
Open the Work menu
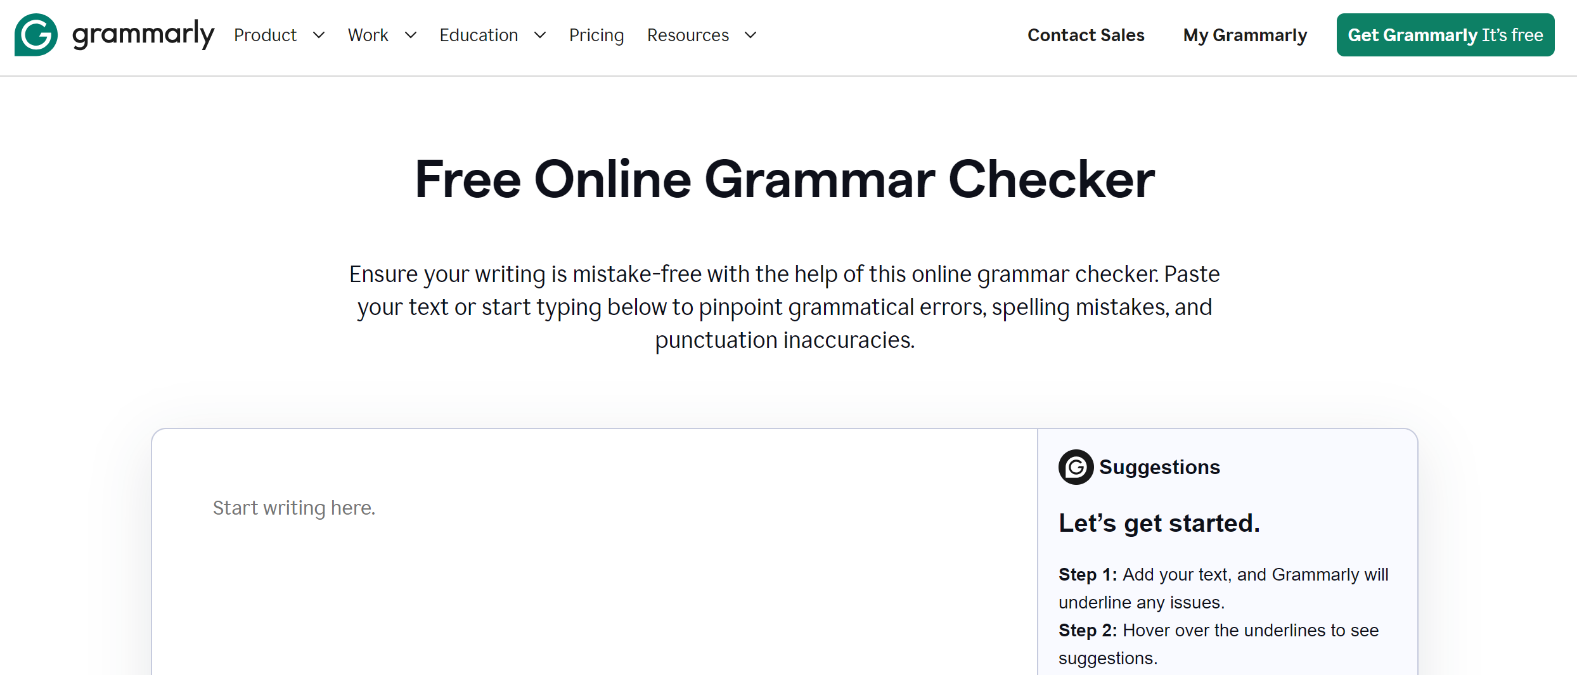coord(368,35)
